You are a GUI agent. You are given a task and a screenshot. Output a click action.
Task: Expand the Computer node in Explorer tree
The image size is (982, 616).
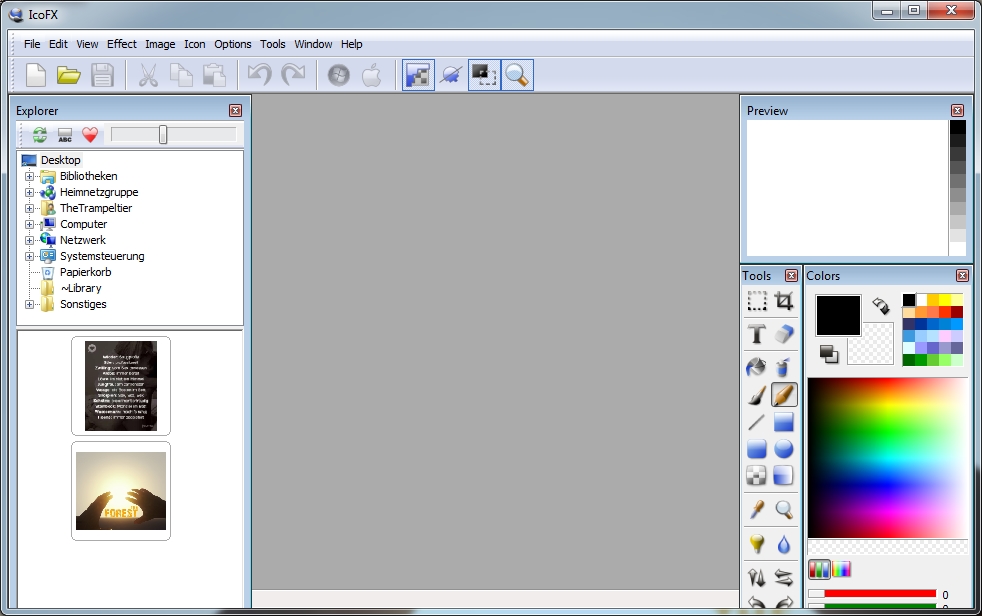(30, 224)
